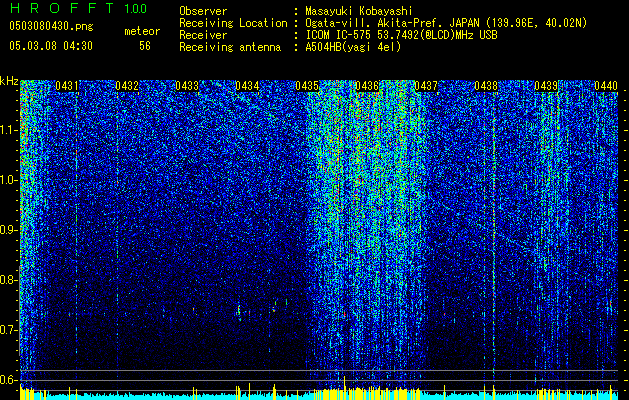629x400 pixels.
Task: Click the 0431 time marker
Action: point(67,86)
